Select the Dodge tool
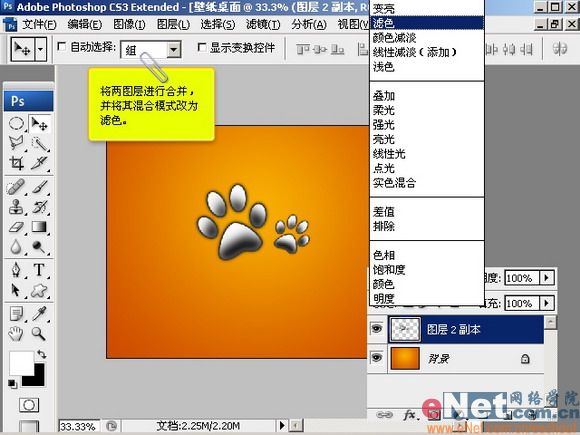The image size is (580, 435). click(39, 246)
